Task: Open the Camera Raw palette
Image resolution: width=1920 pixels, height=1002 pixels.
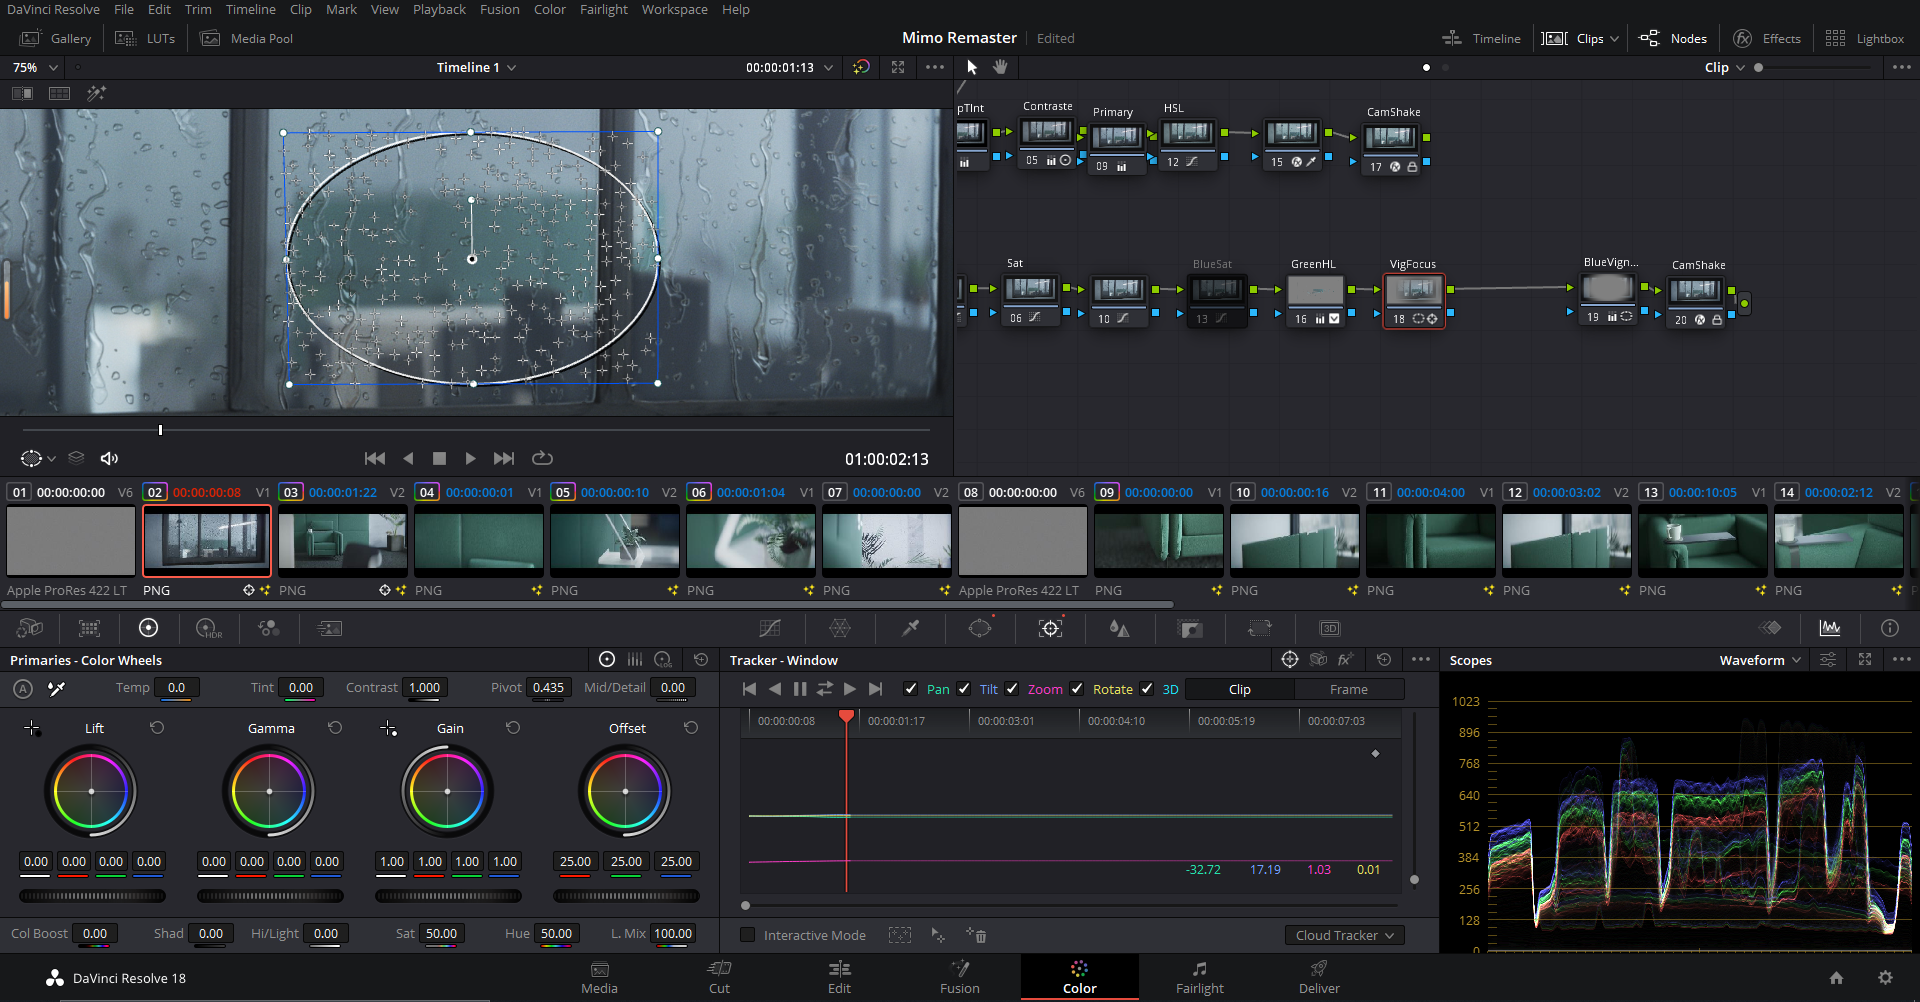Action: 30,628
